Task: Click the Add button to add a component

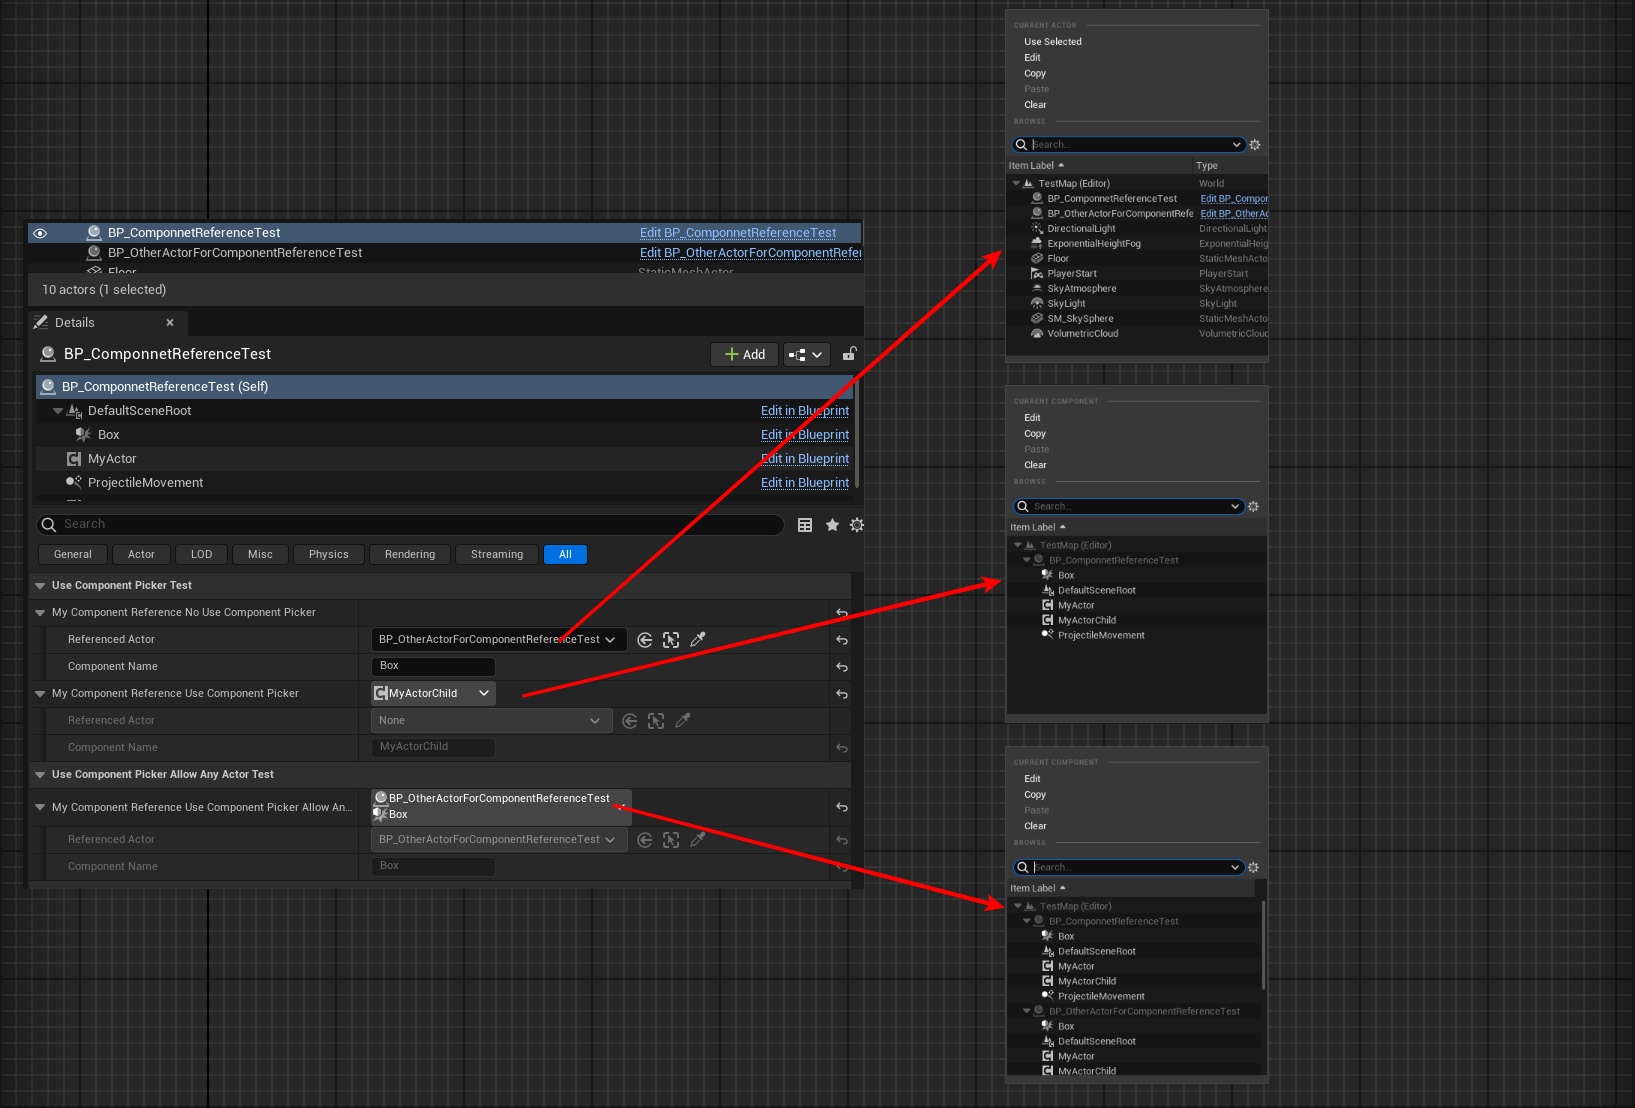Action: pyautogui.click(x=744, y=354)
